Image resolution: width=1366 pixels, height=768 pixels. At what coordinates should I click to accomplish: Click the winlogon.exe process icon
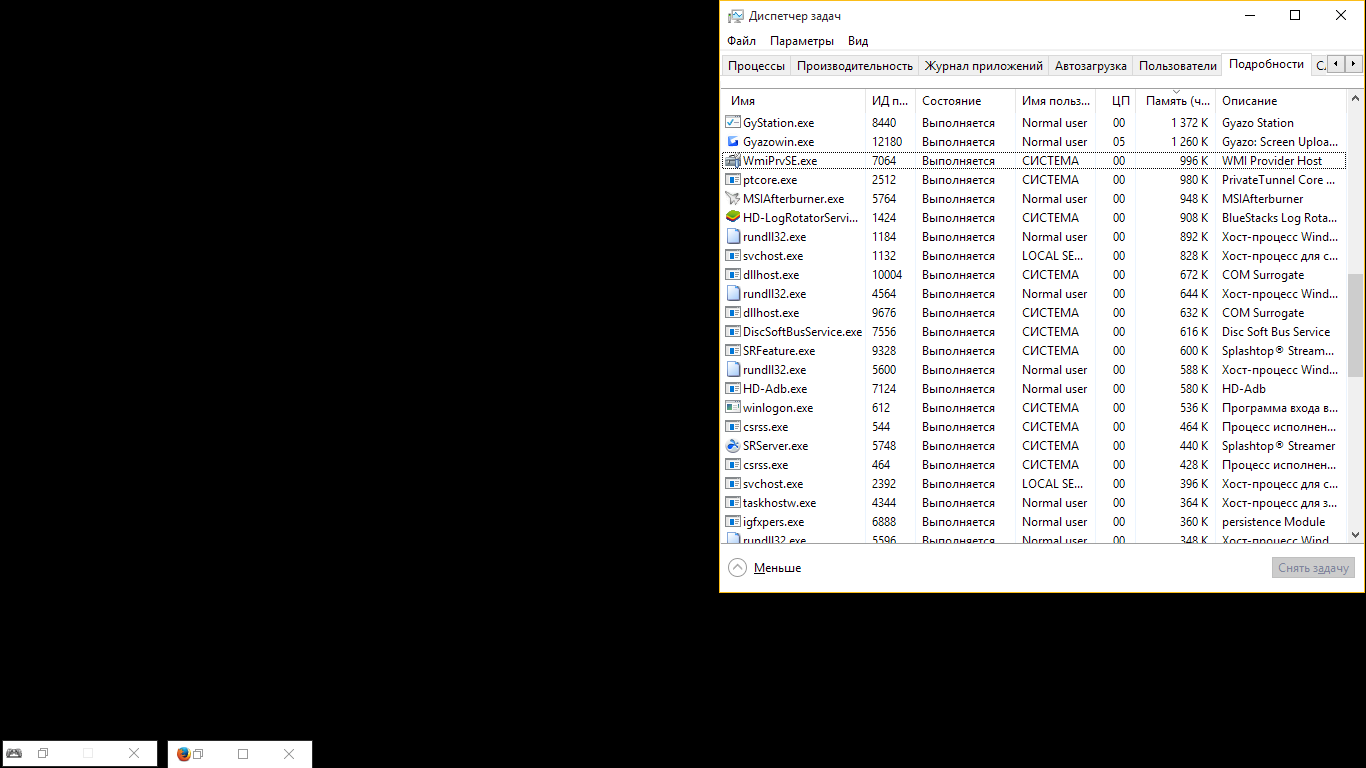tap(732, 408)
